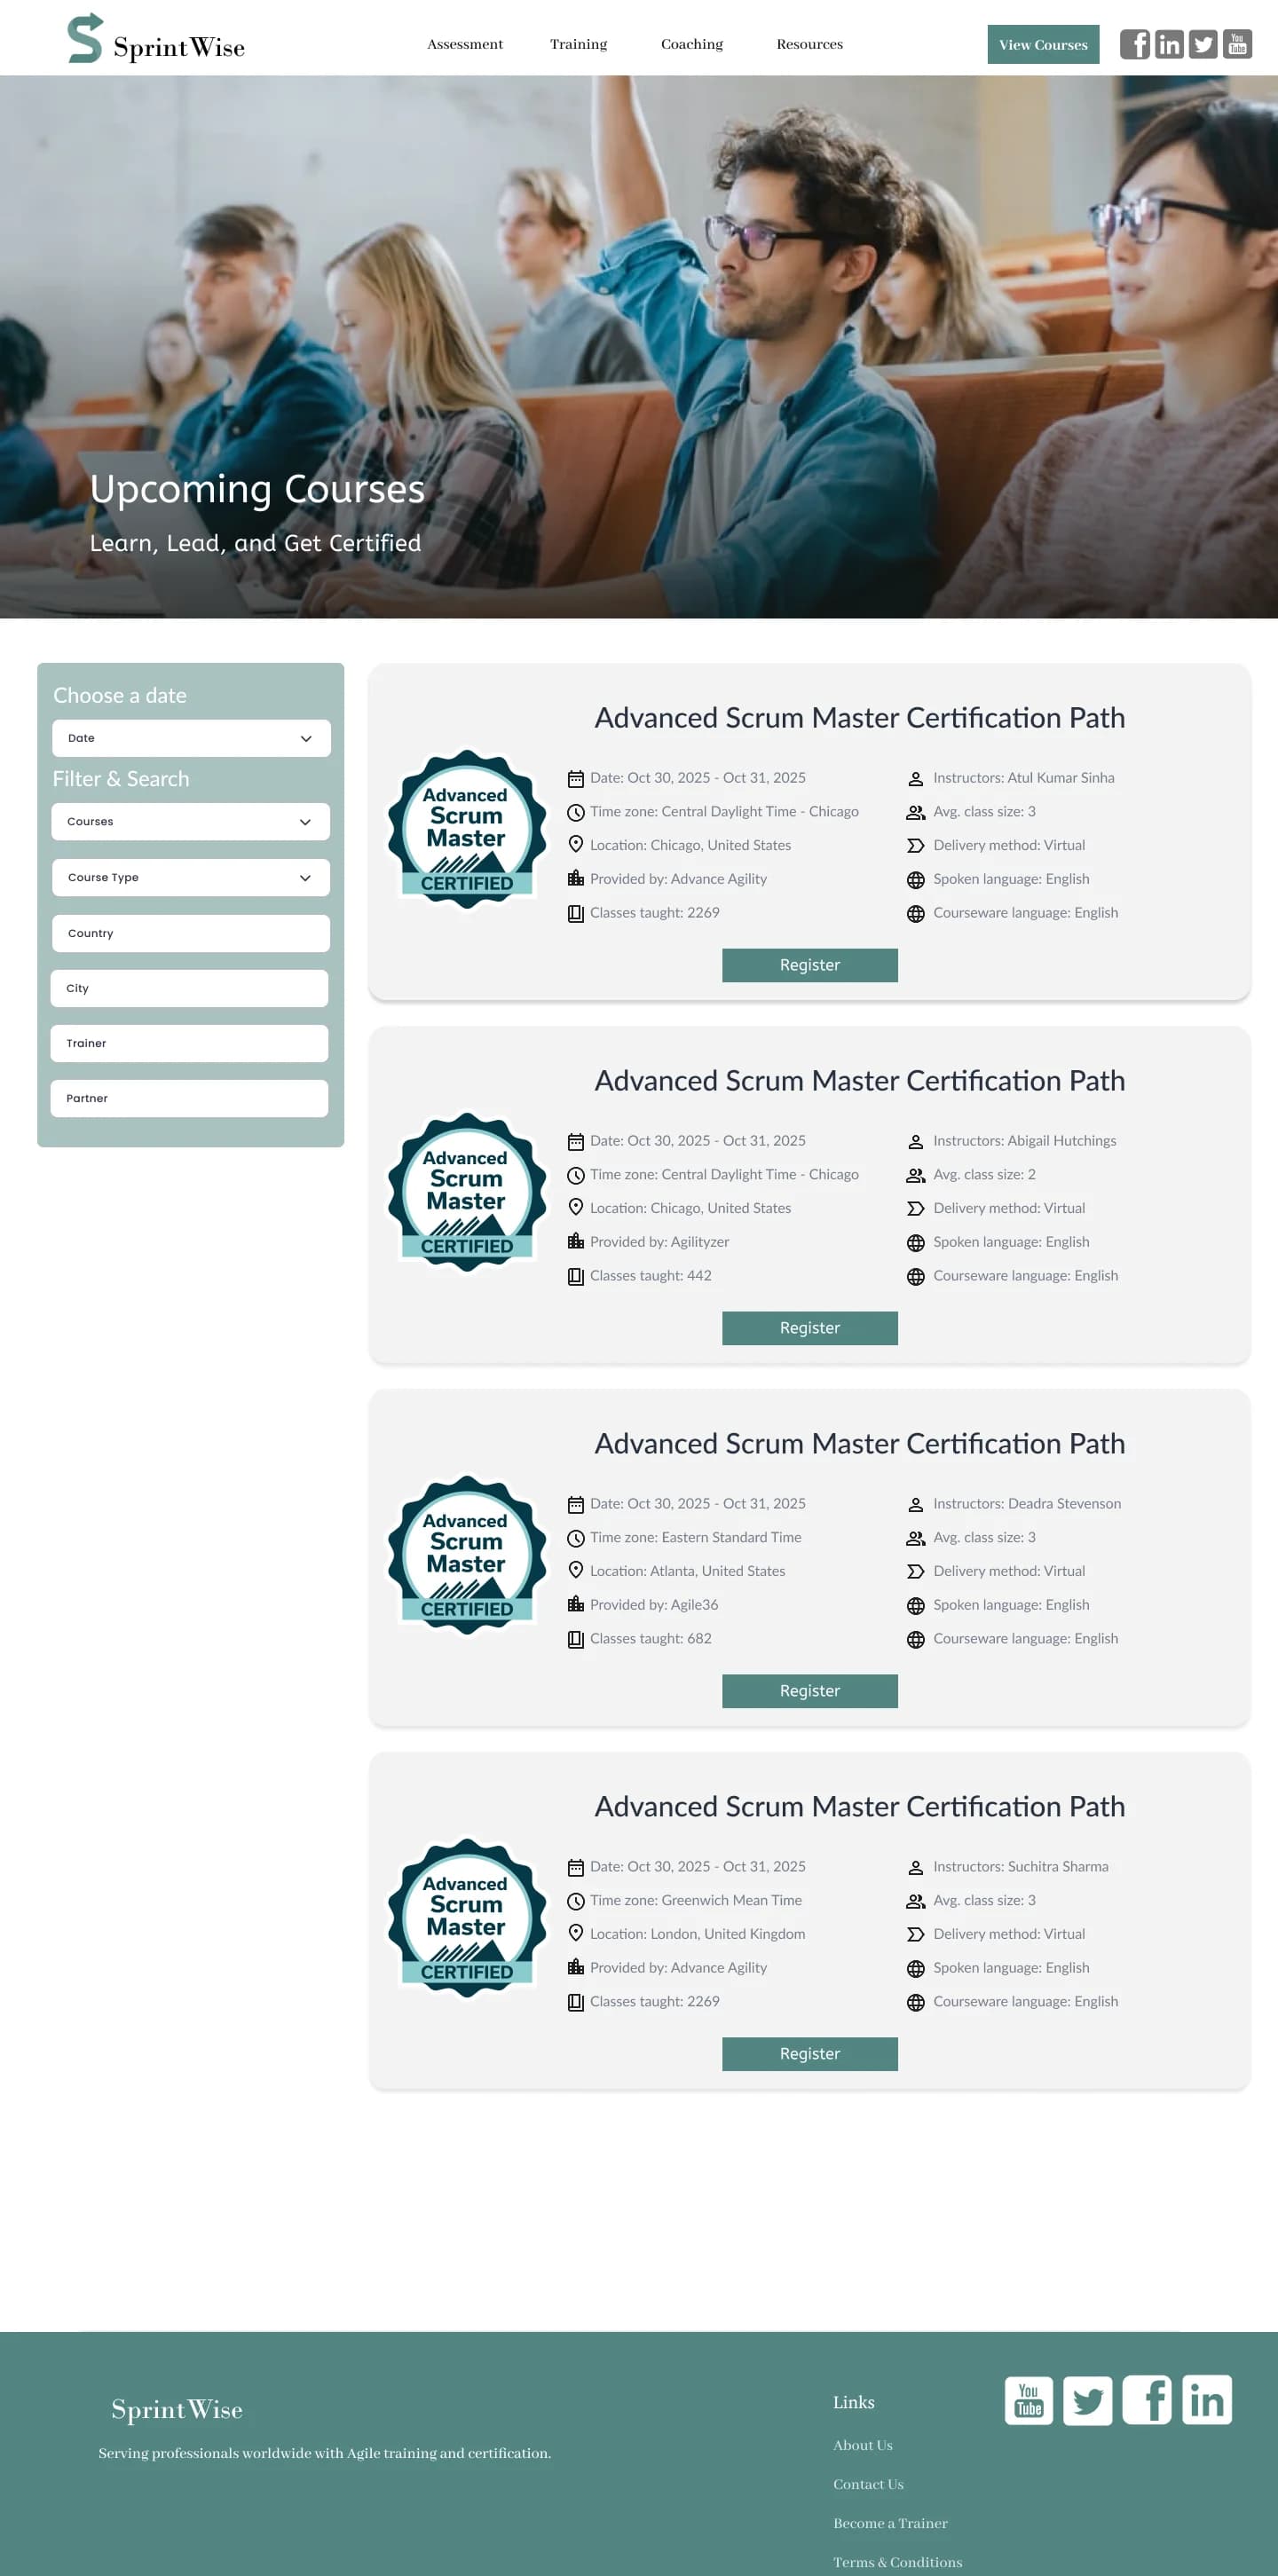
Task: Click delivery icon in Deadra Stevenson course card
Action: click(x=915, y=1572)
